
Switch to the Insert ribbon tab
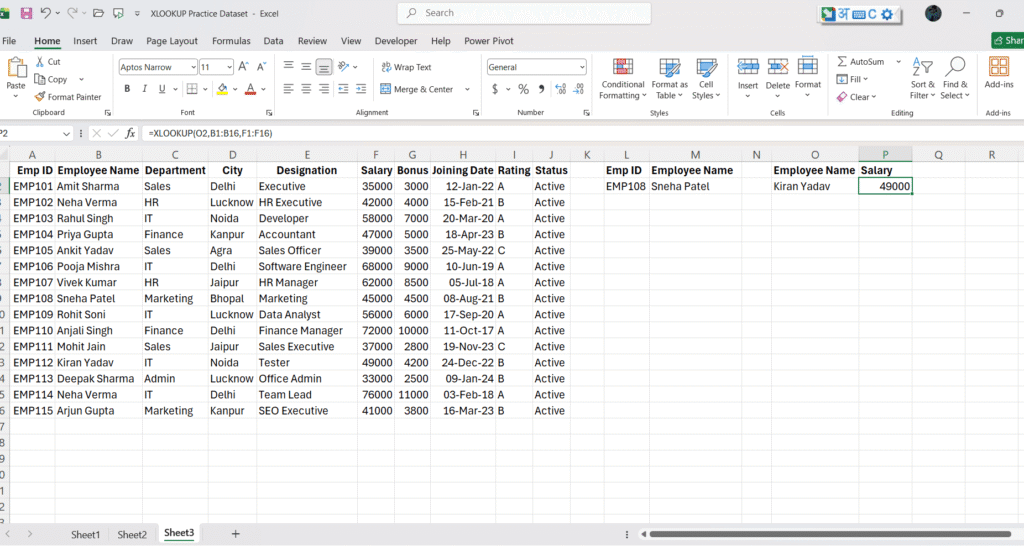85,40
